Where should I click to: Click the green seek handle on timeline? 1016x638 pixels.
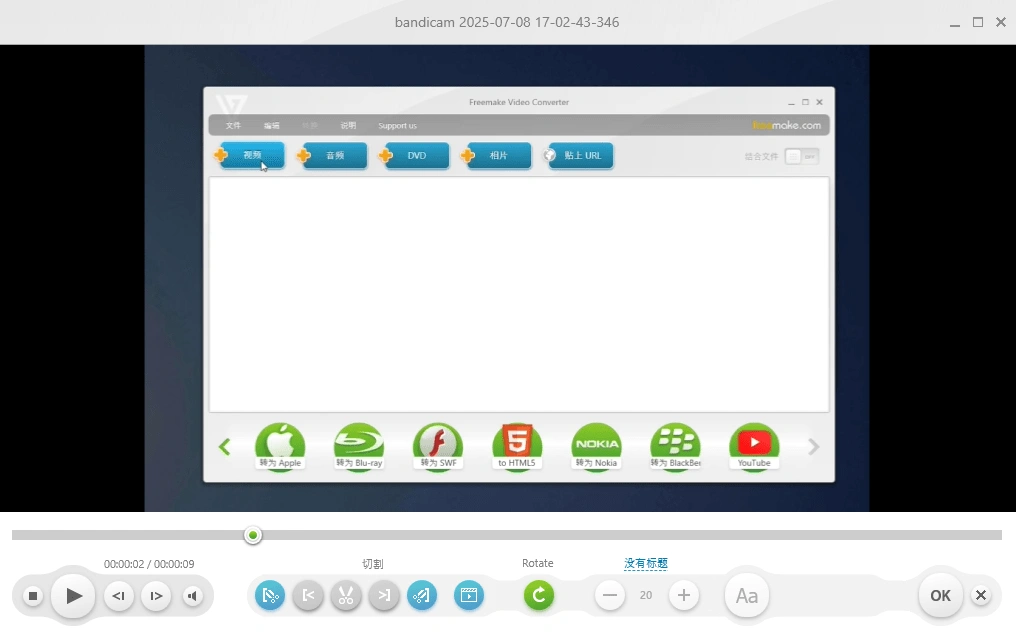[253, 536]
